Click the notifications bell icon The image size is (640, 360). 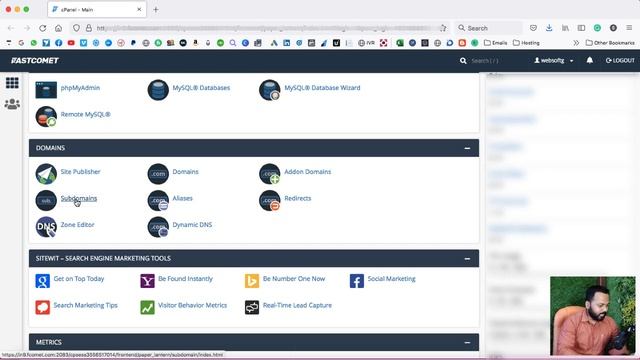pyautogui.click(x=590, y=60)
